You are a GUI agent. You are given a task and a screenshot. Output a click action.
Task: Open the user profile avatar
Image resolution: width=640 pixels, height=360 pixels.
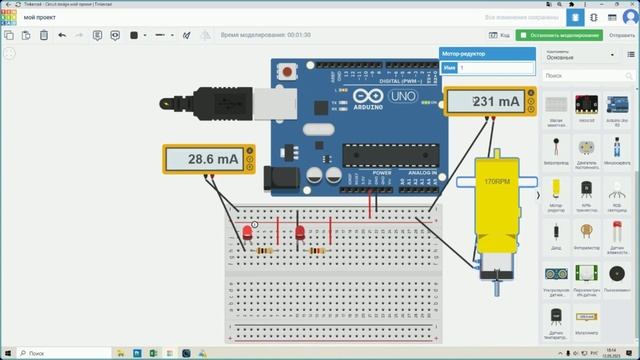coord(631,18)
